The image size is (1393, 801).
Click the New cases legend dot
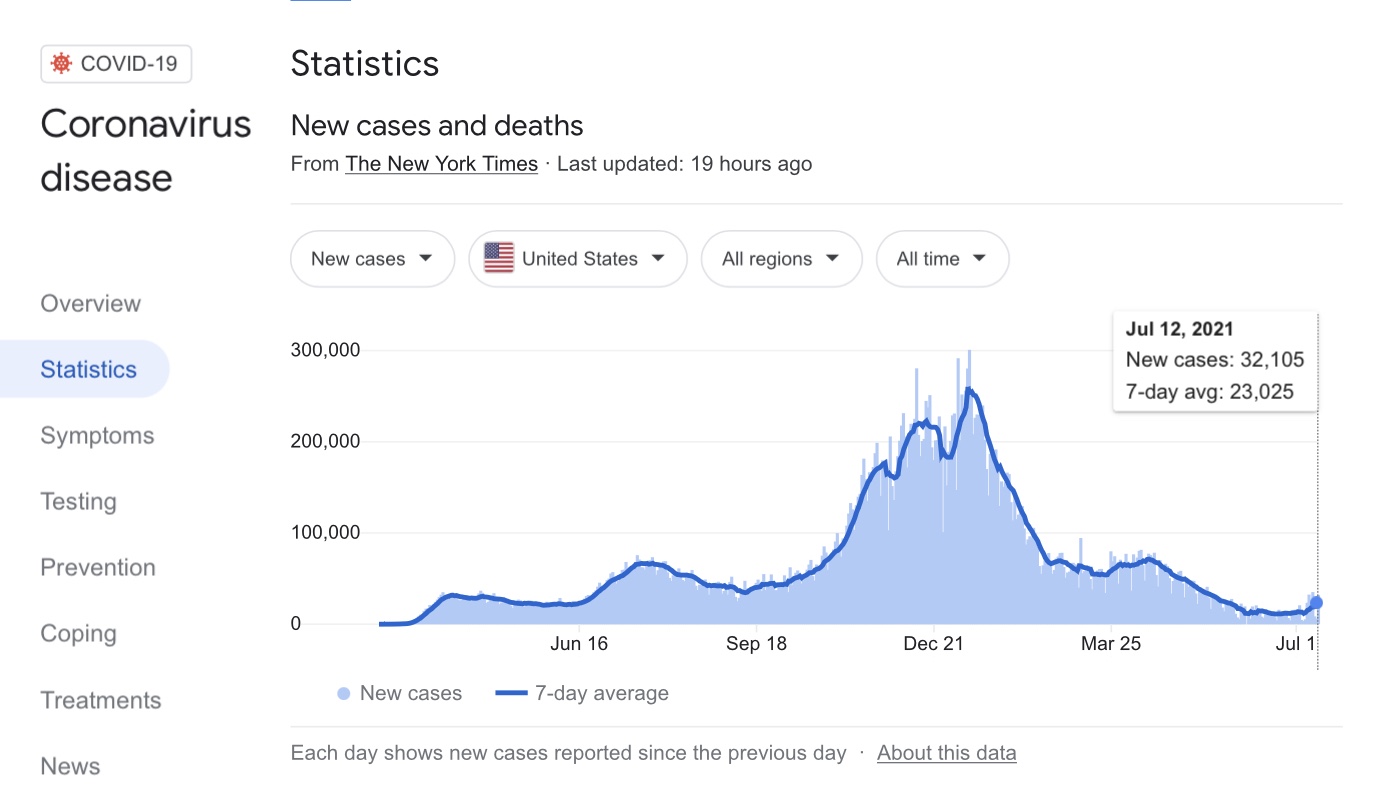(344, 694)
